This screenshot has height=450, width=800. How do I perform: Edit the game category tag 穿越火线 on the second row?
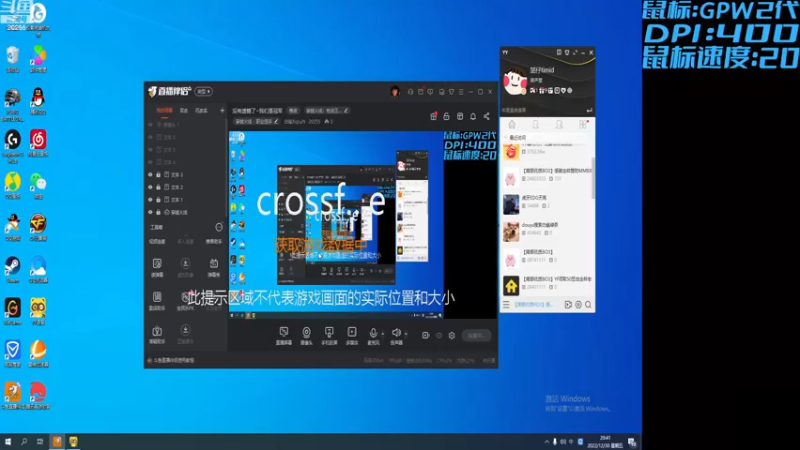(x=256, y=121)
